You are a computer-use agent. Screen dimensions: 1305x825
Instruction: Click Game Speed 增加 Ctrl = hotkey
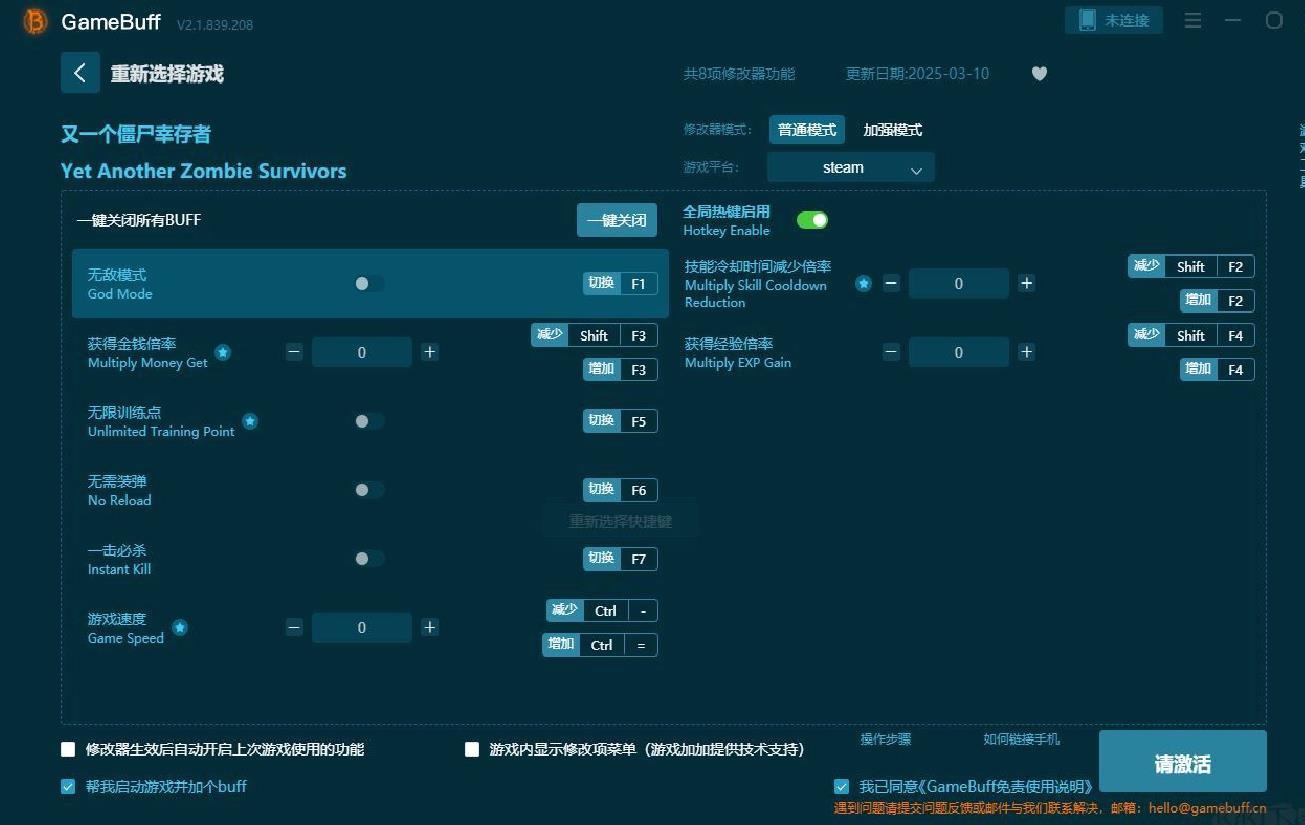tap(600, 645)
